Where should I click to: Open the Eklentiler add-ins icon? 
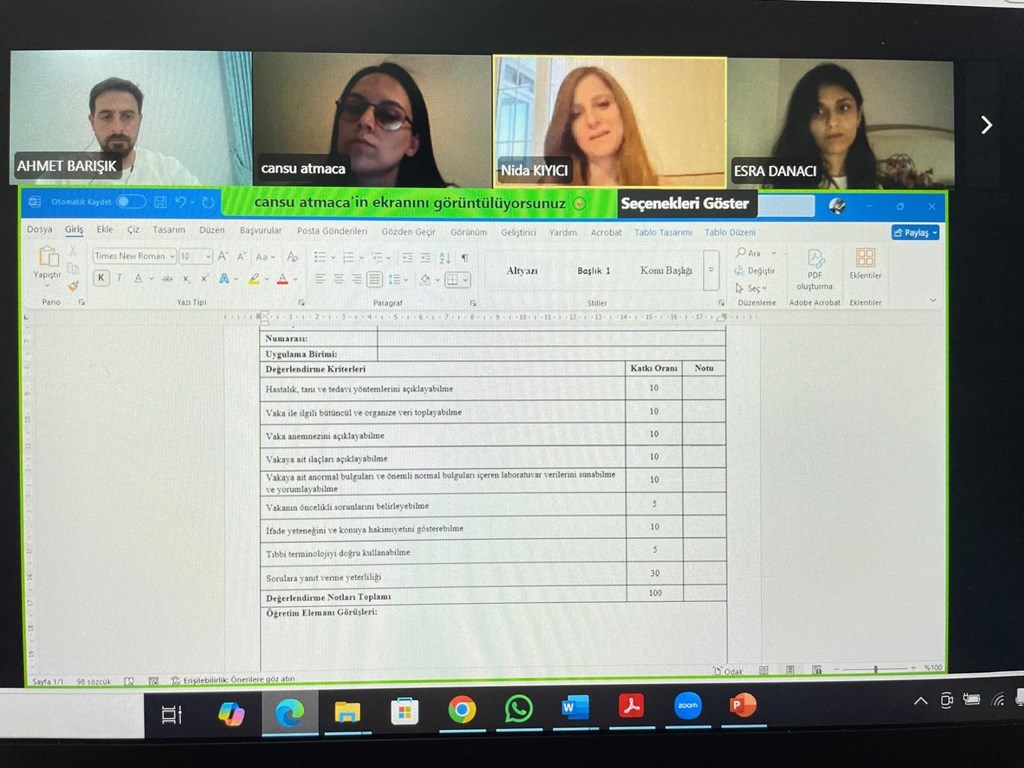point(865,263)
